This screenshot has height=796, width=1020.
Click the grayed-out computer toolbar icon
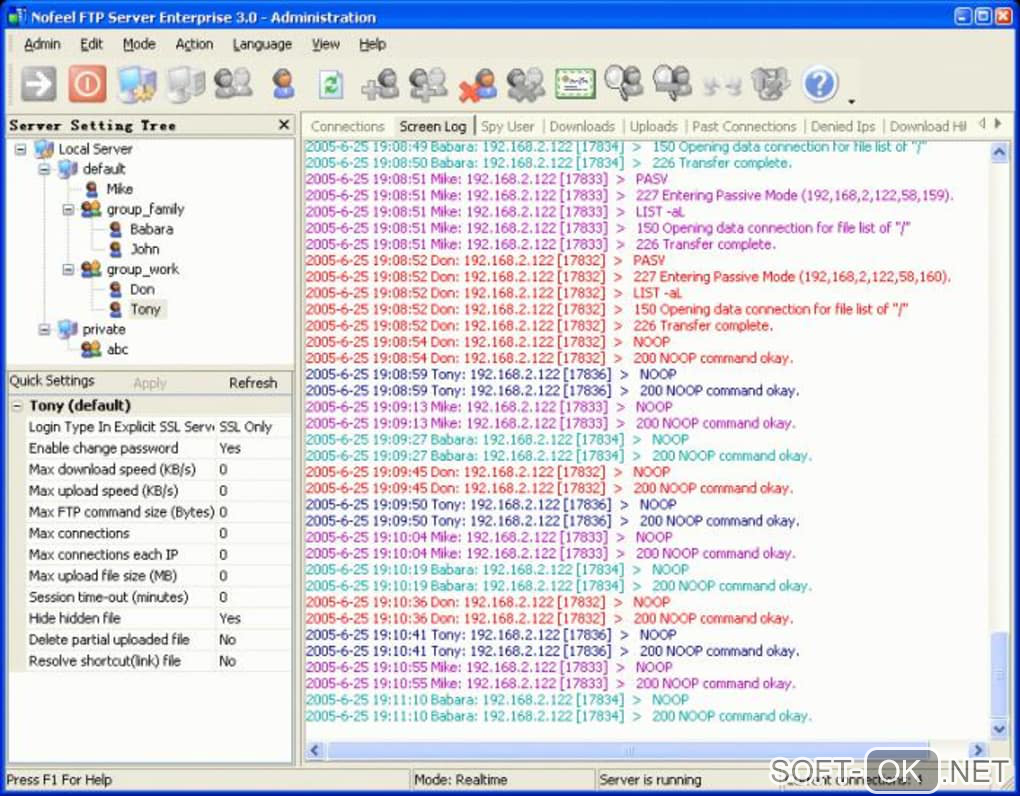pos(186,85)
